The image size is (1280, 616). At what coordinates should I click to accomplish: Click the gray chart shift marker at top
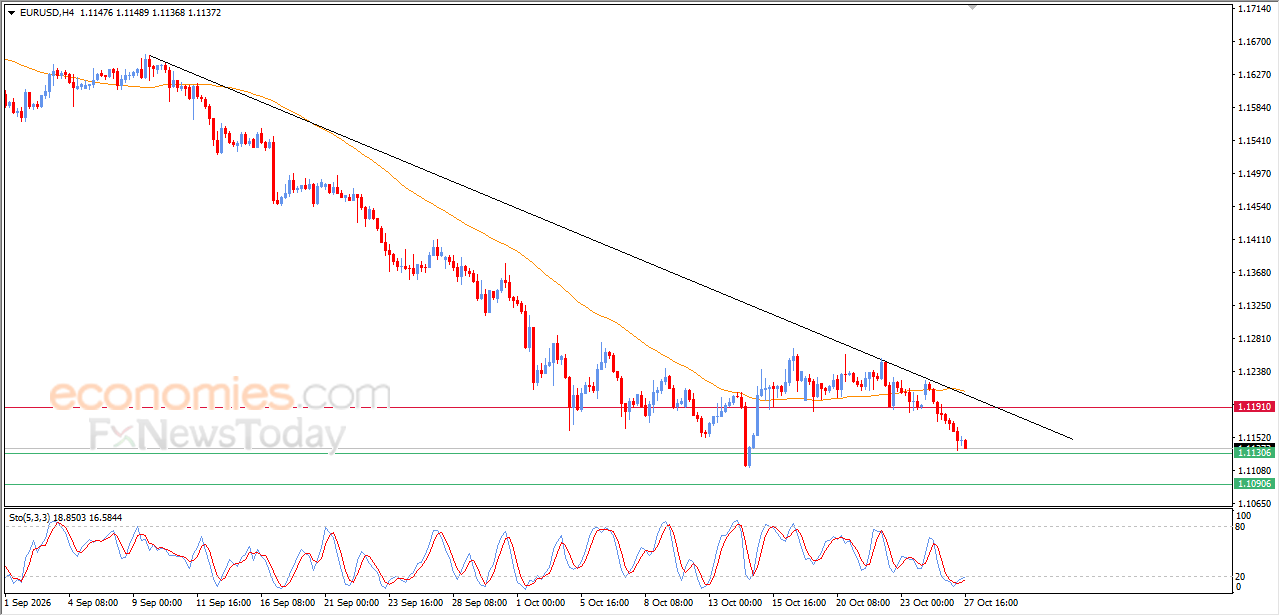(970, 7)
